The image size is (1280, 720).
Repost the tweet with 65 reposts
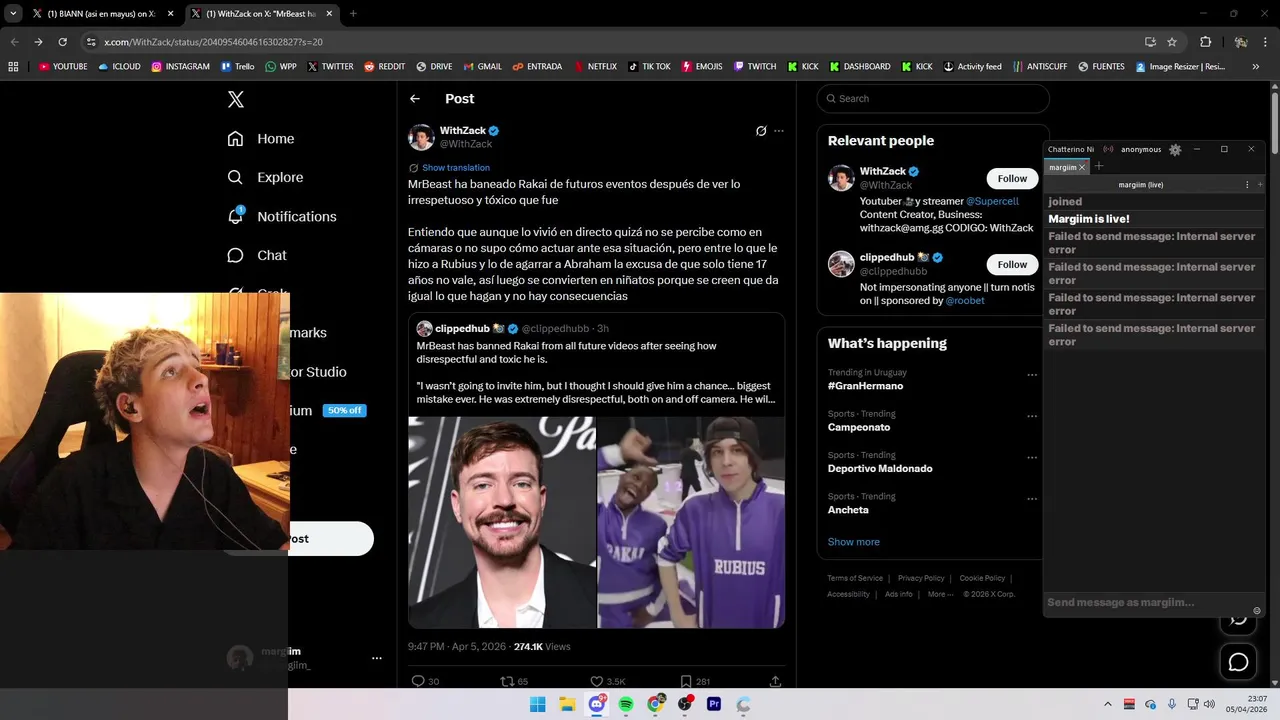(x=507, y=681)
